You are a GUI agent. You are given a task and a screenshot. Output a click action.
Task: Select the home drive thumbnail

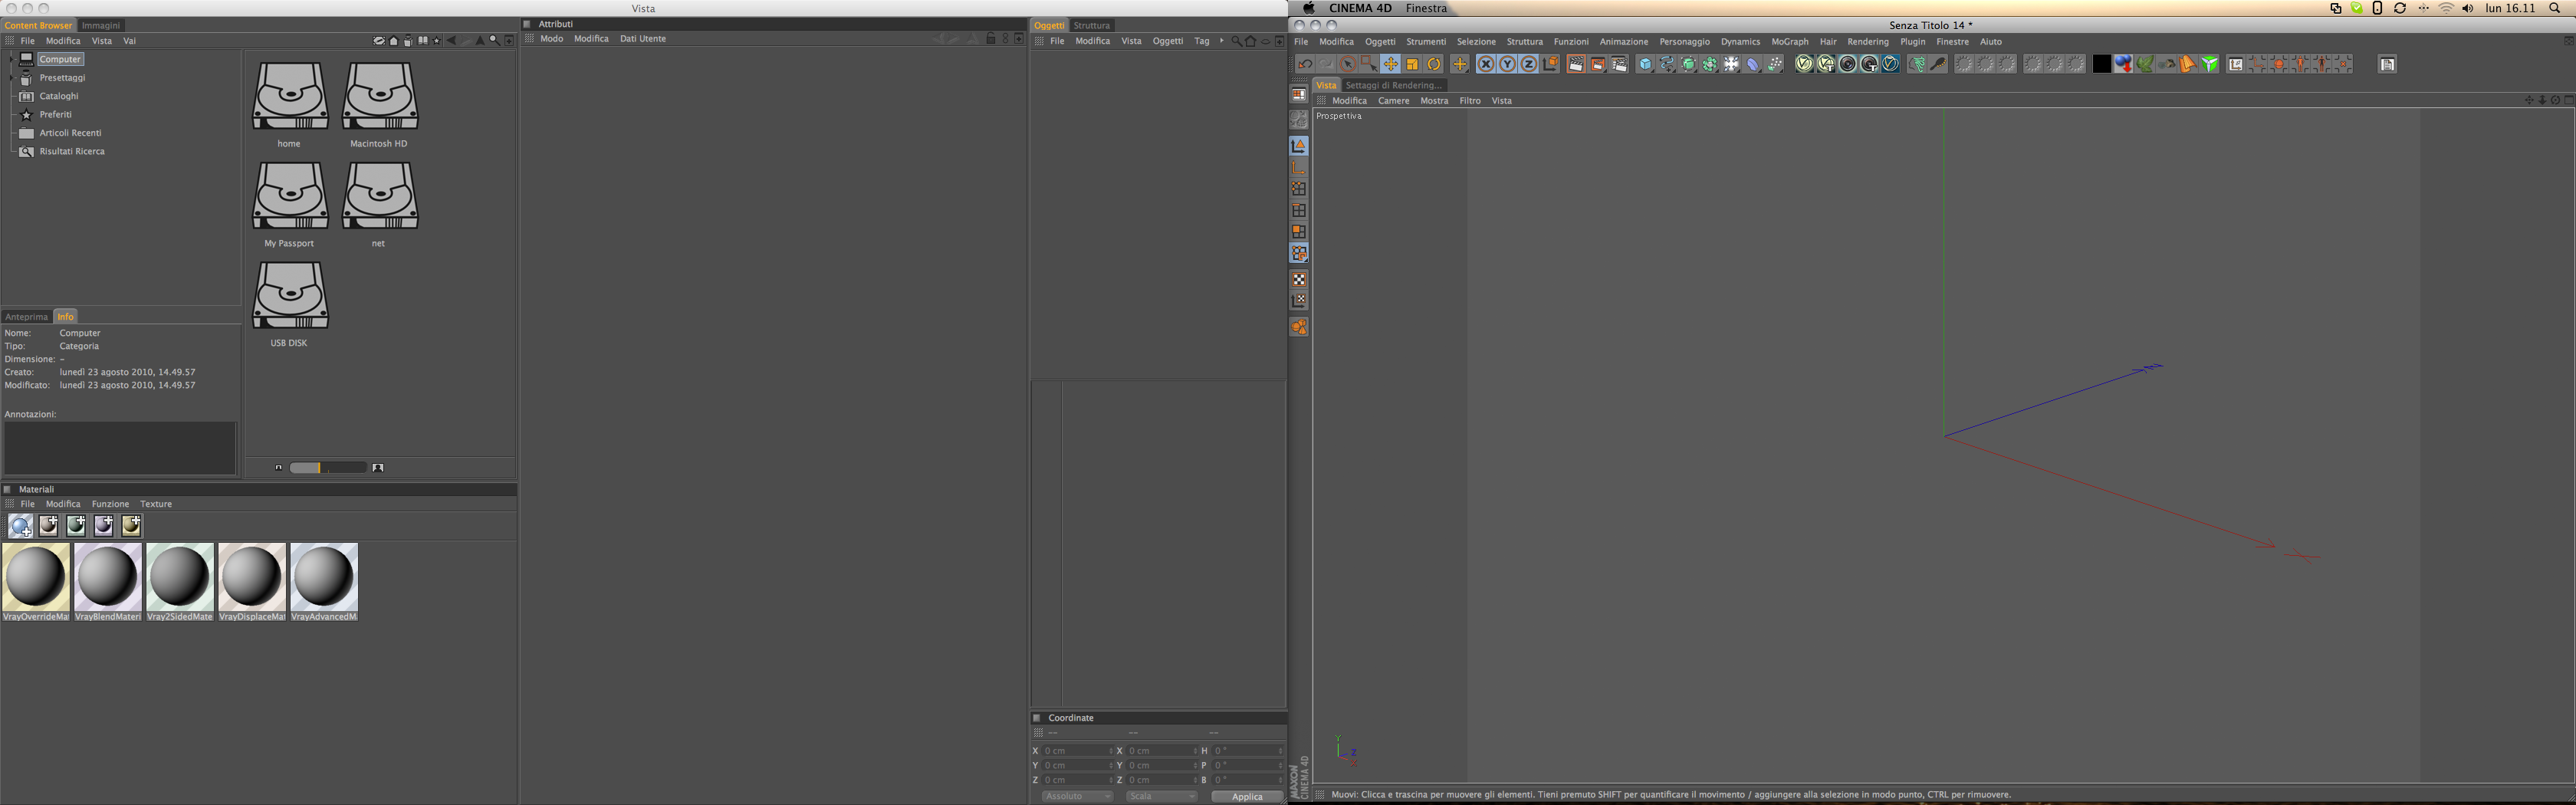point(290,97)
